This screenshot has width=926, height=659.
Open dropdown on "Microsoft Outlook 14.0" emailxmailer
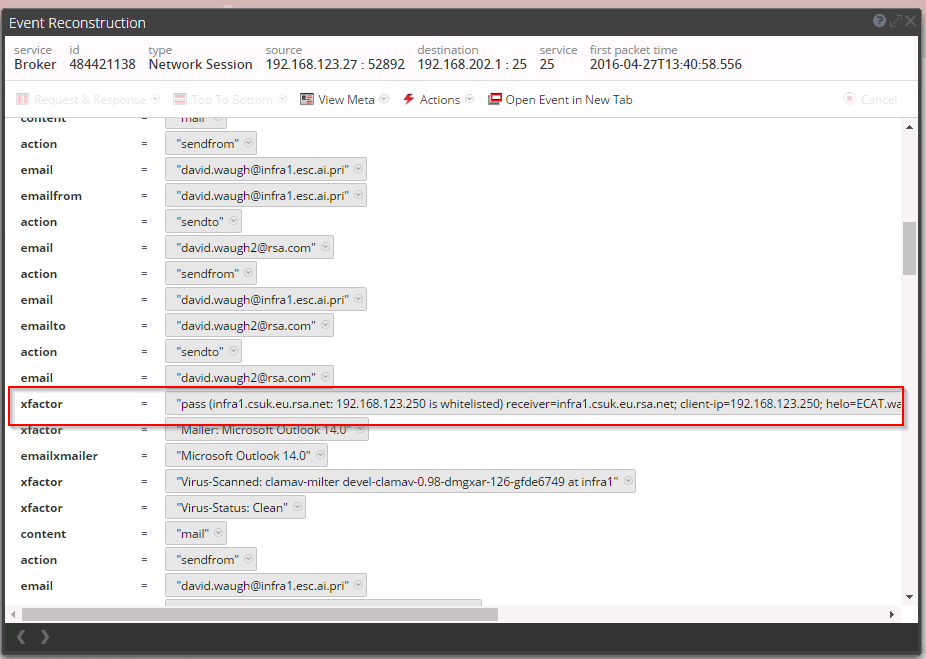(x=318, y=456)
